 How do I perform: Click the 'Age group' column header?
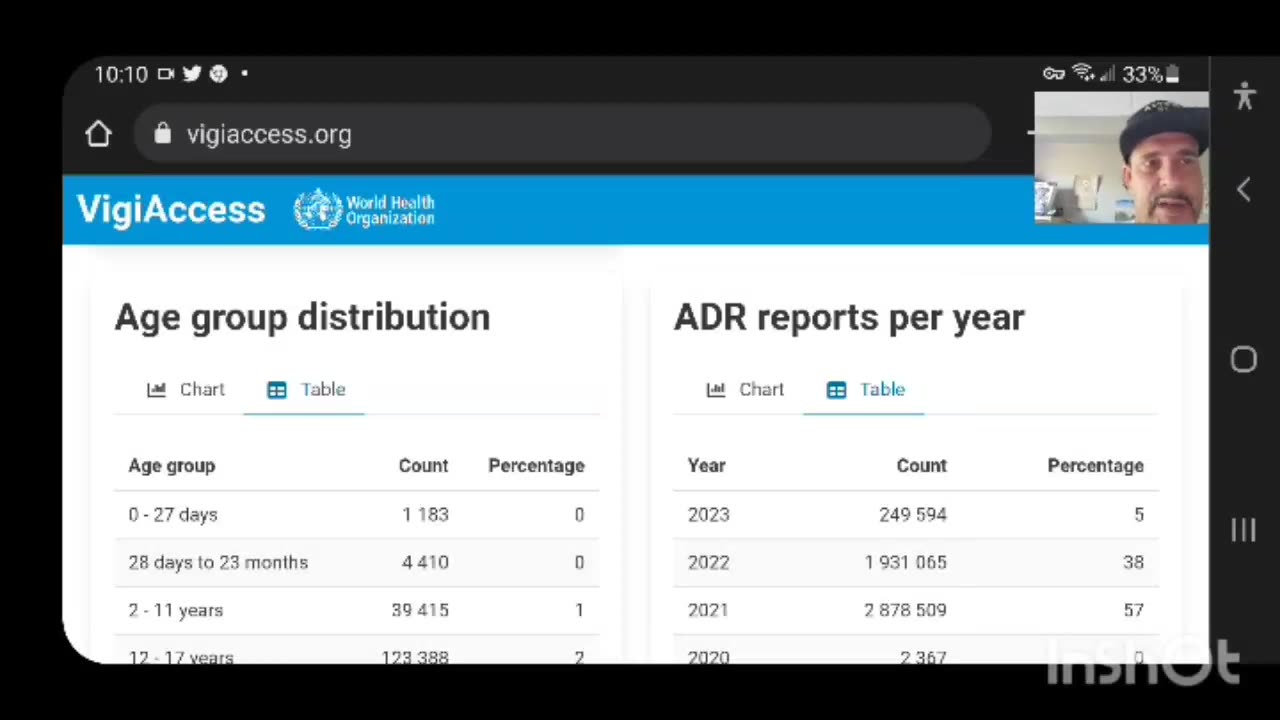click(x=171, y=465)
